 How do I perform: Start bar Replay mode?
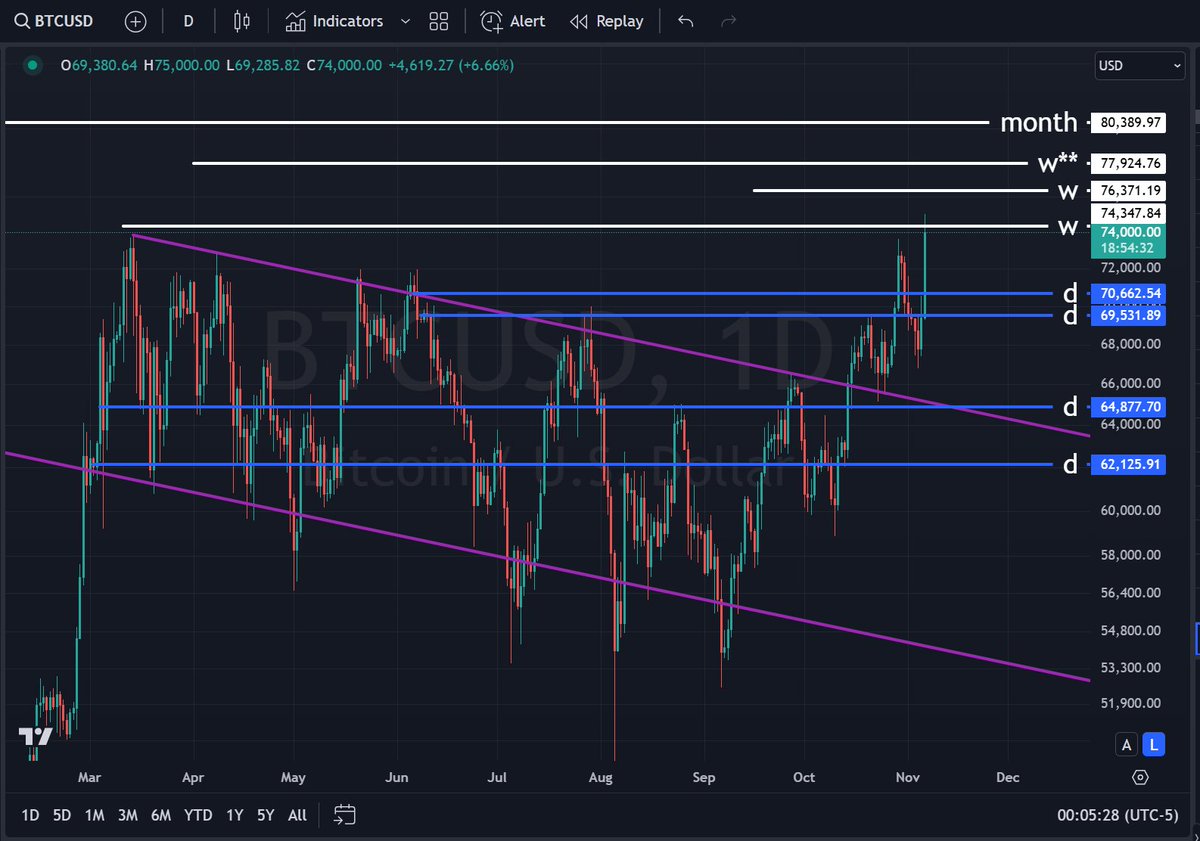coord(607,21)
